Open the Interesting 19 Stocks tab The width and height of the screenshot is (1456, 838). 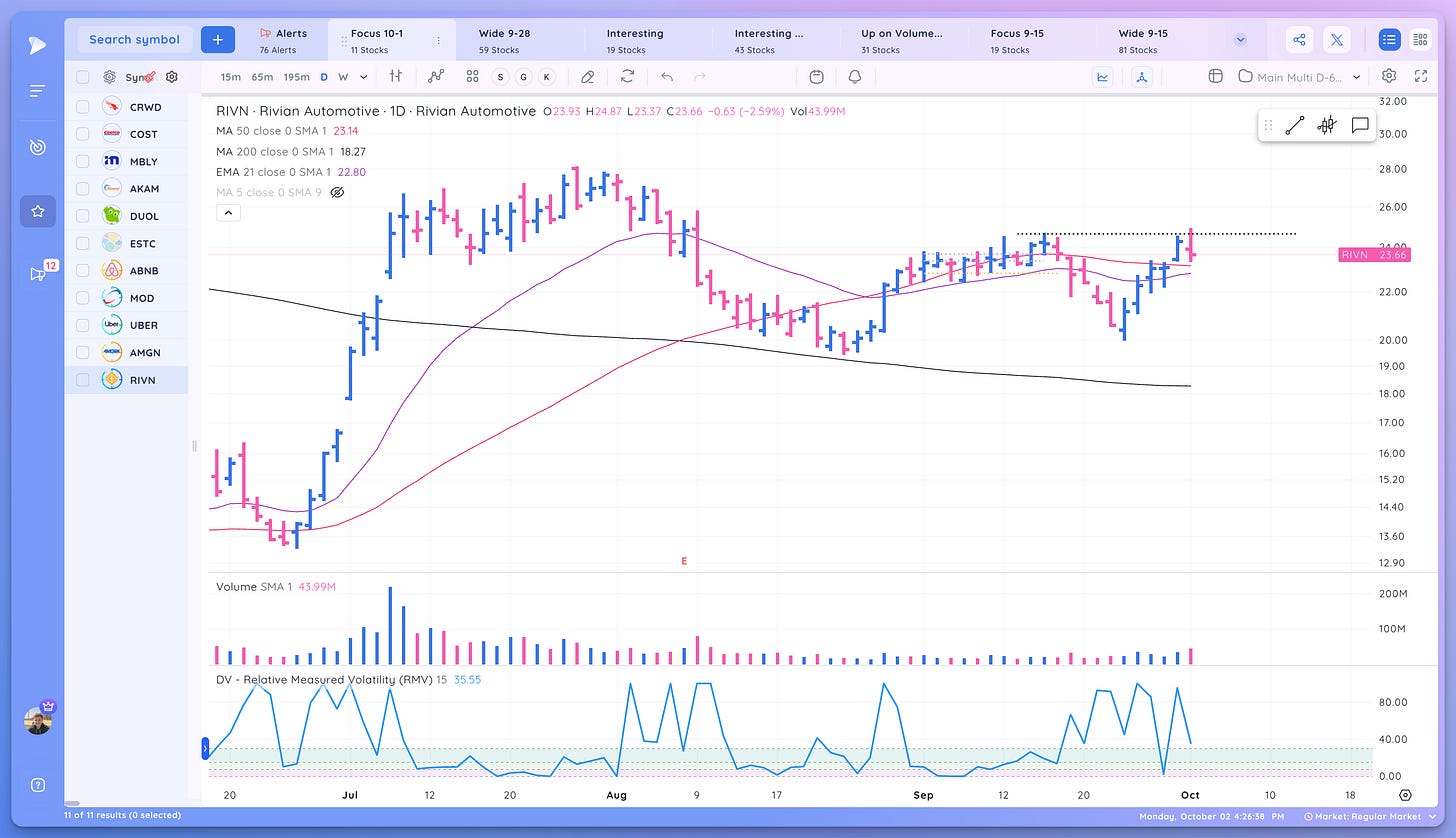click(647, 40)
